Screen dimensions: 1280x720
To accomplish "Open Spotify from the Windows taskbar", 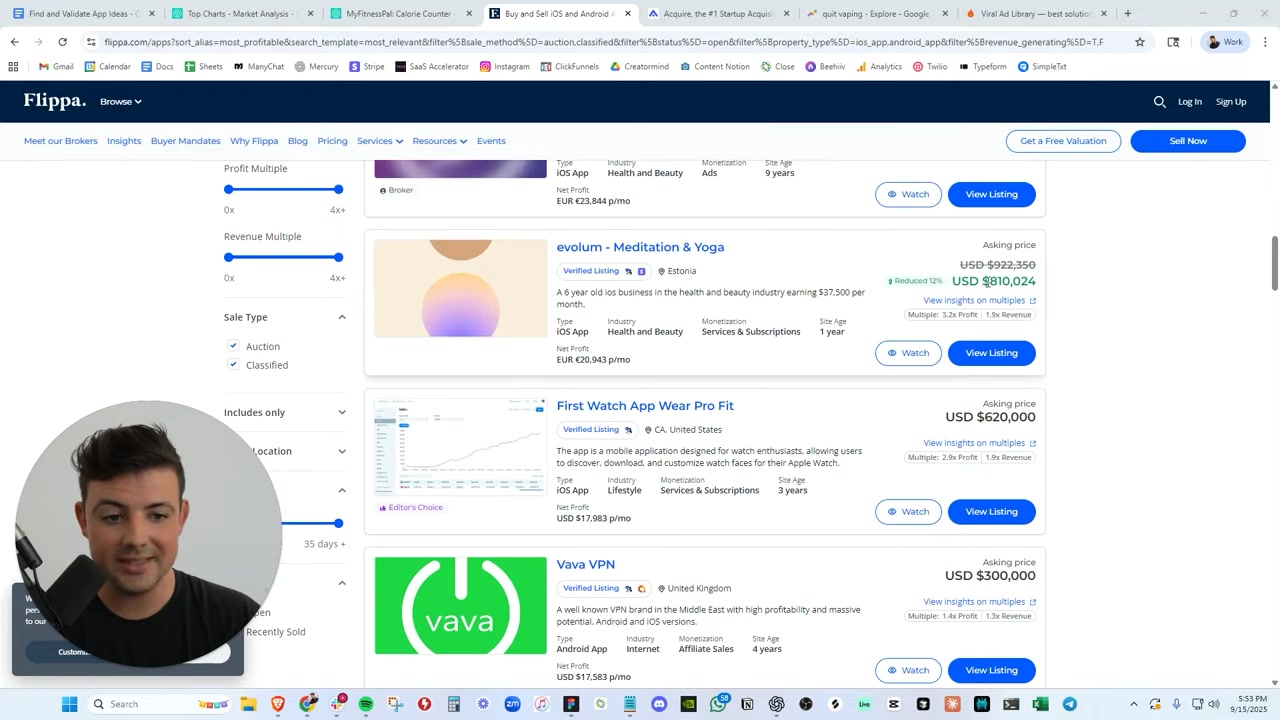I will (366, 704).
